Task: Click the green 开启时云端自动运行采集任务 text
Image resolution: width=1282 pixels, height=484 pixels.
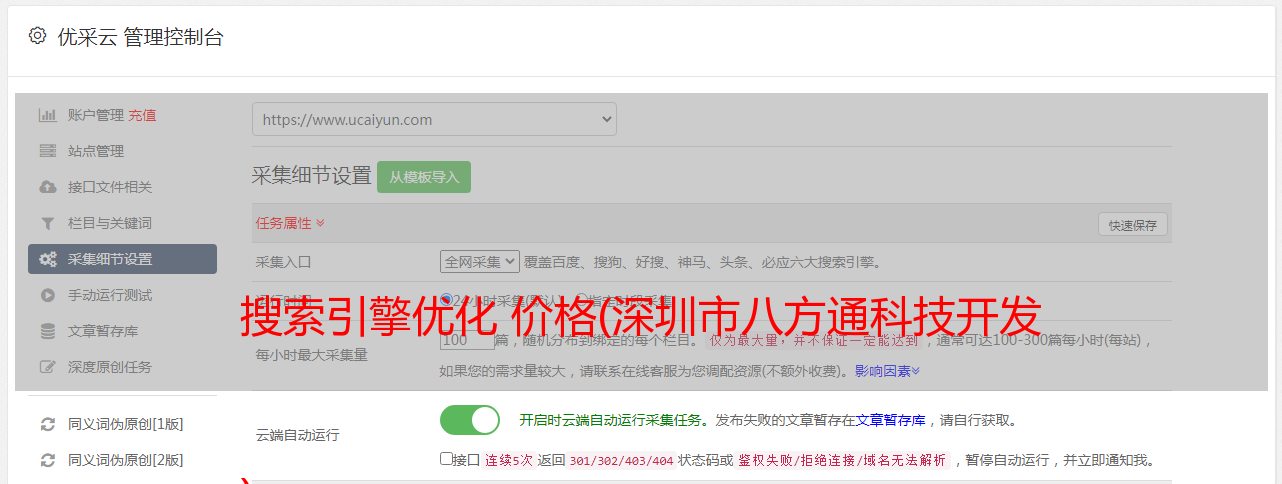Action: tap(610, 420)
